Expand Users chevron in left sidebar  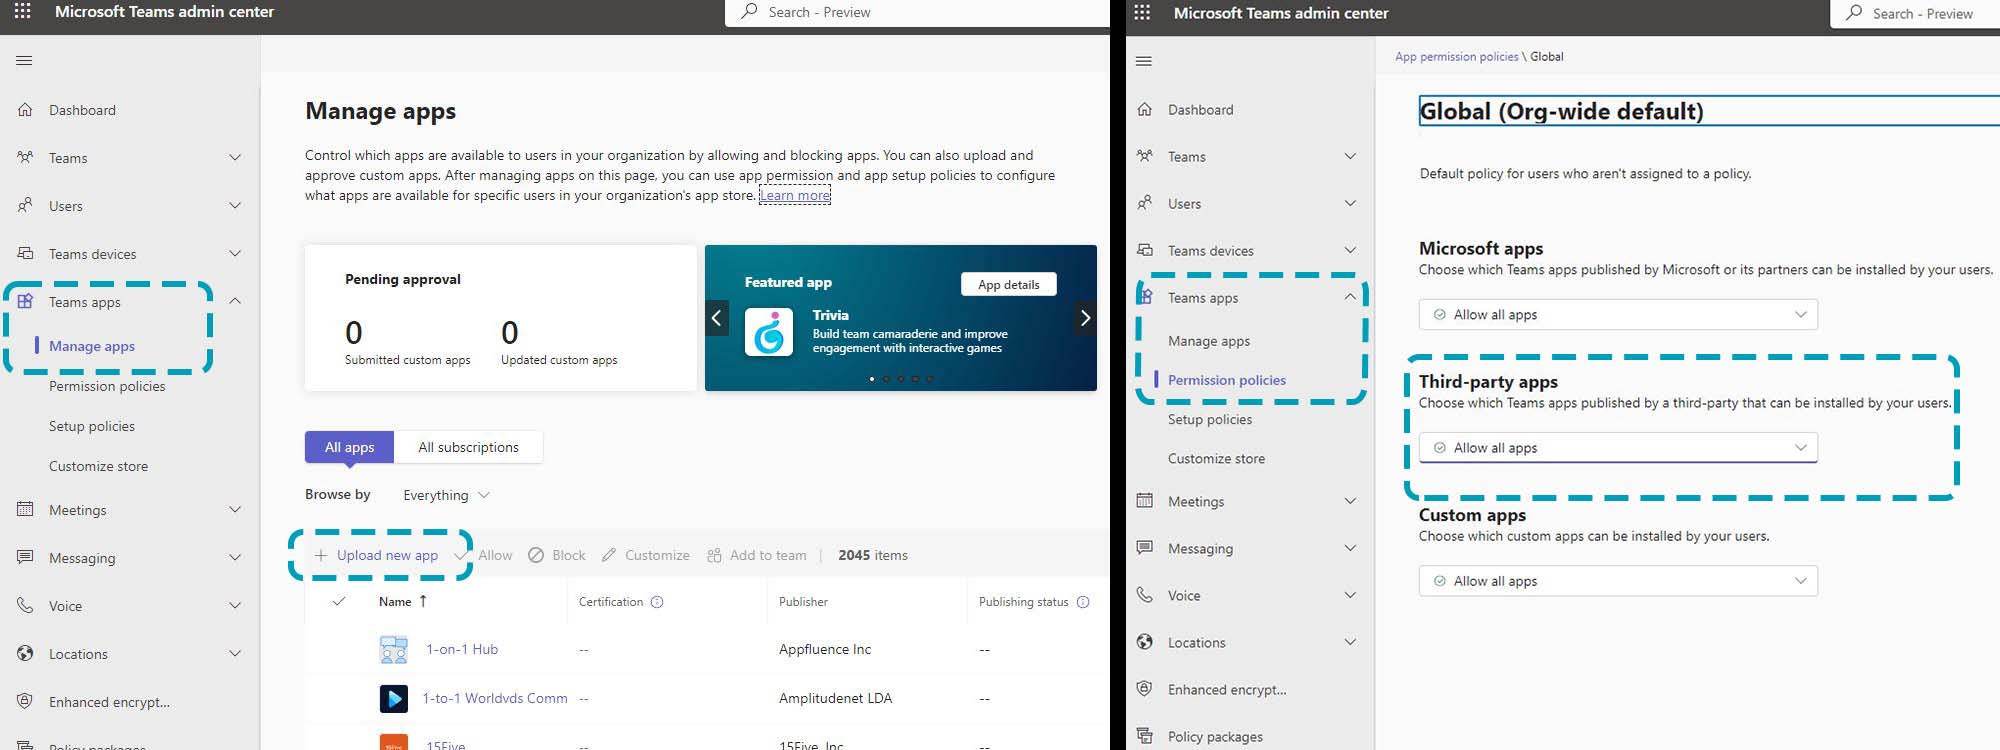point(235,206)
